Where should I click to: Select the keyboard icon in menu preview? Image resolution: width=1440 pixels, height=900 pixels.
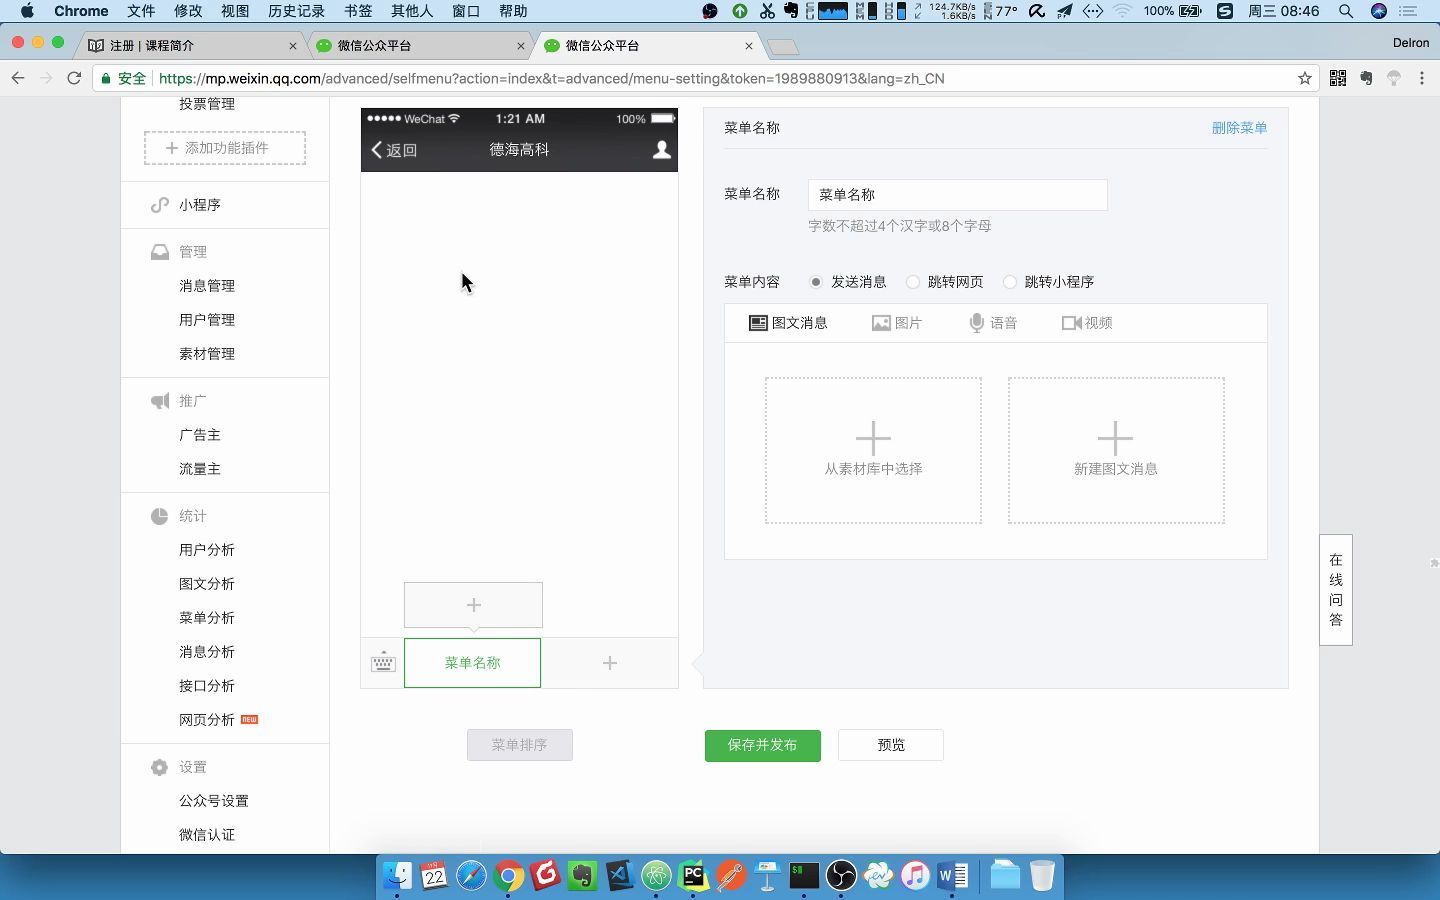pyautogui.click(x=383, y=662)
